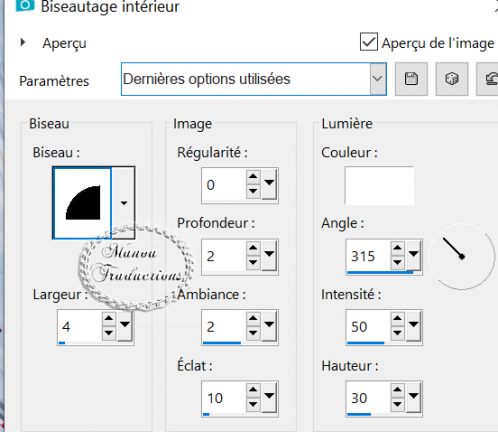The image size is (498, 432).
Task: Increase Régularité with its up arrow
Action: [x=253, y=176]
